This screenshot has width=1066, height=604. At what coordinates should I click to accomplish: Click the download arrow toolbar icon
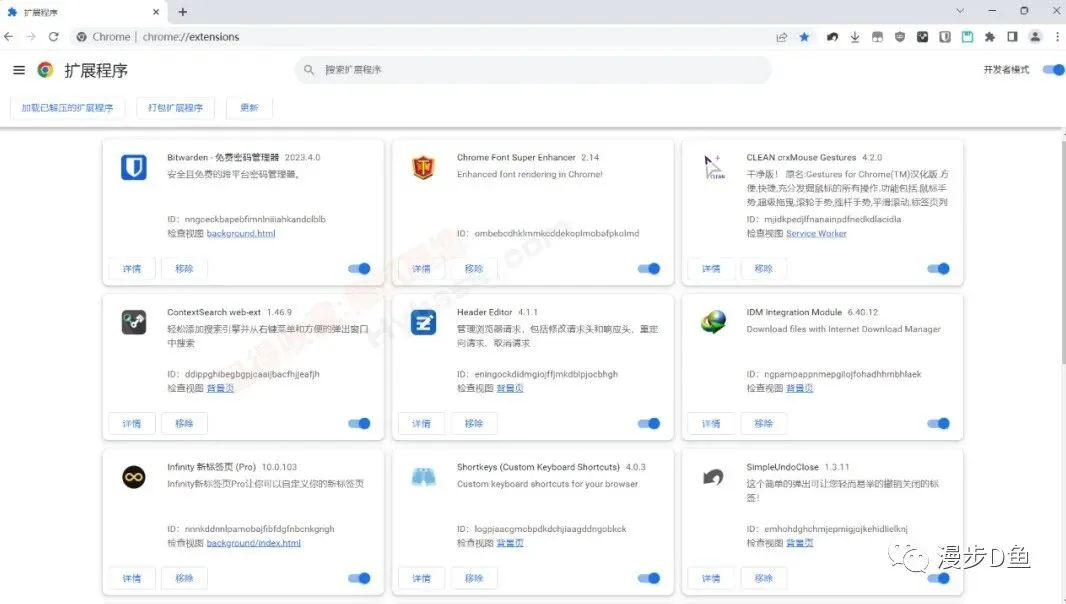pyautogui.click(x=855, y=37)
